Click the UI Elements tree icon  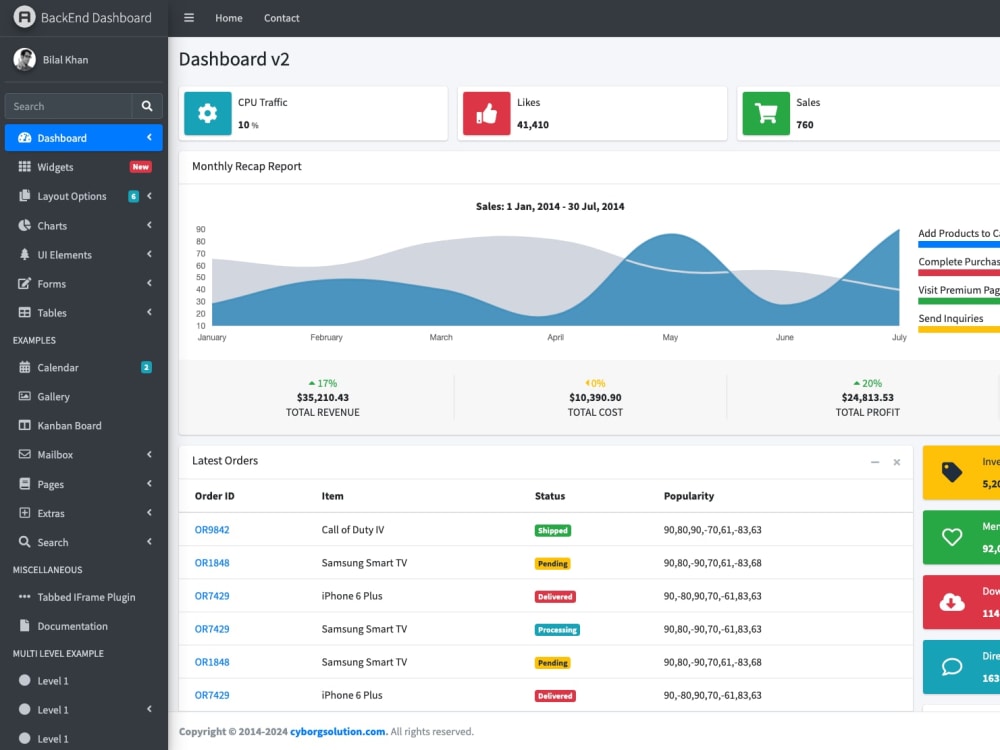(24, 254)
